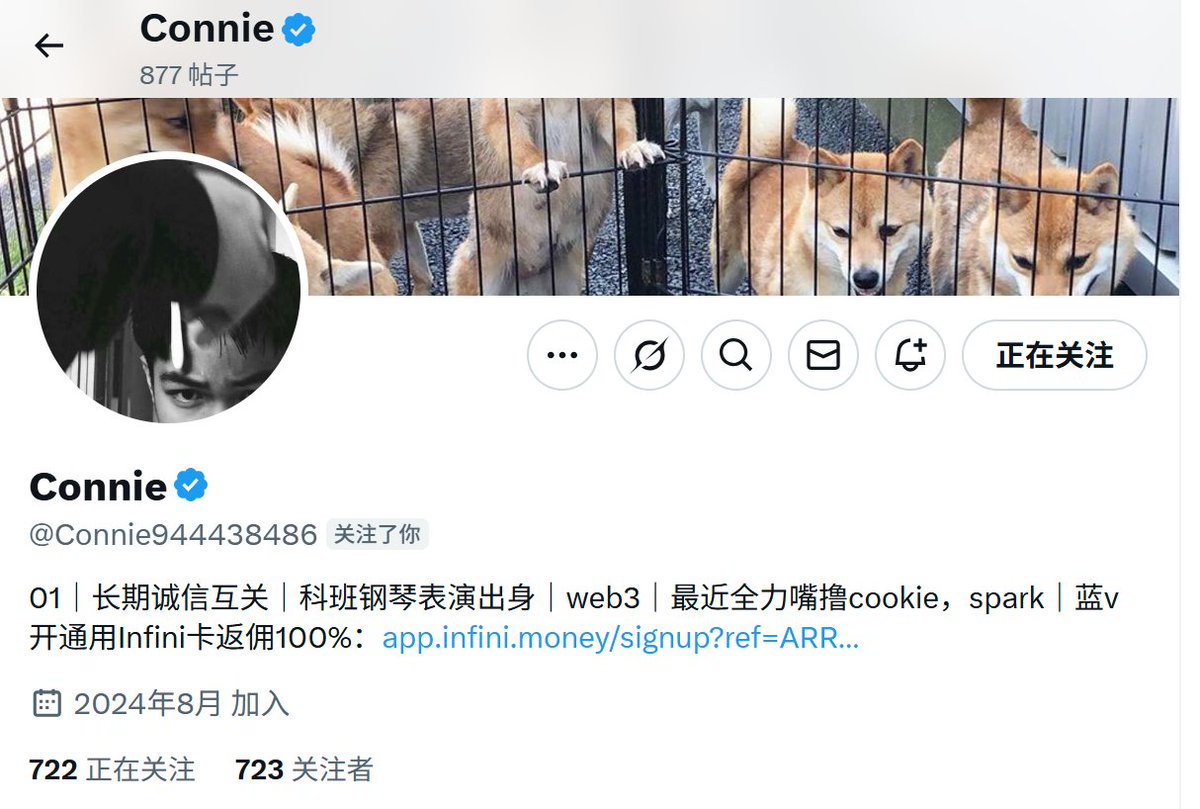
Task: Open Connie's circular profile avatar
Action: click(x=168, y=291)
